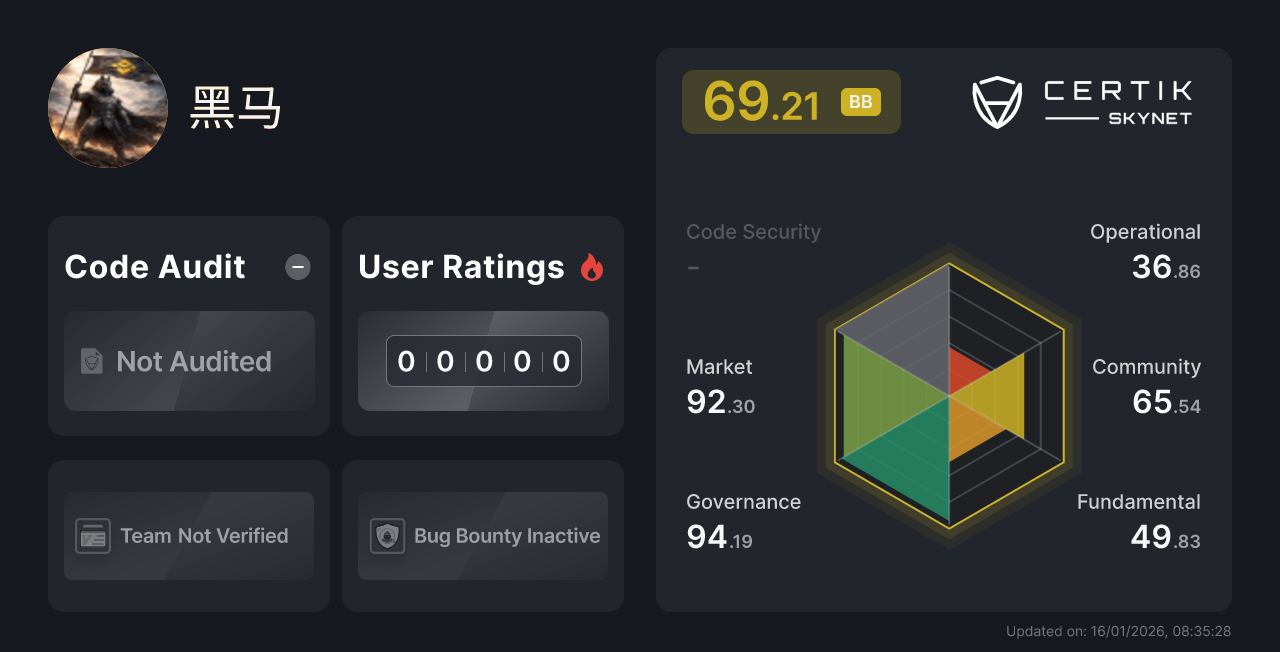Open the CertiK Skynet logo
Screen dimensions: 1280x652
coord(1083,101)
